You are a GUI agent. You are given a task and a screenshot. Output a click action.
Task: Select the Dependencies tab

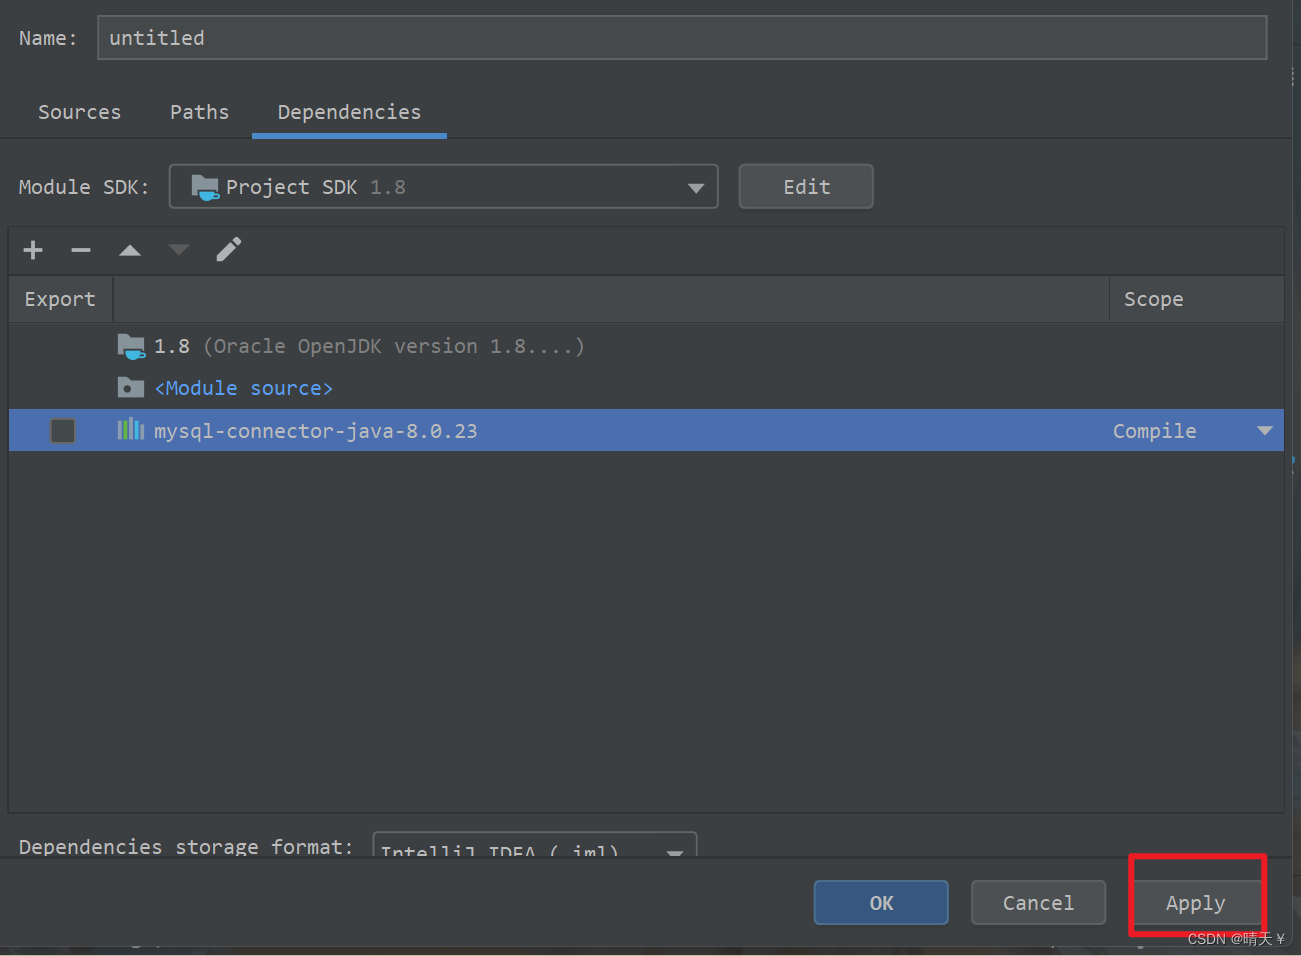(350, 112)
